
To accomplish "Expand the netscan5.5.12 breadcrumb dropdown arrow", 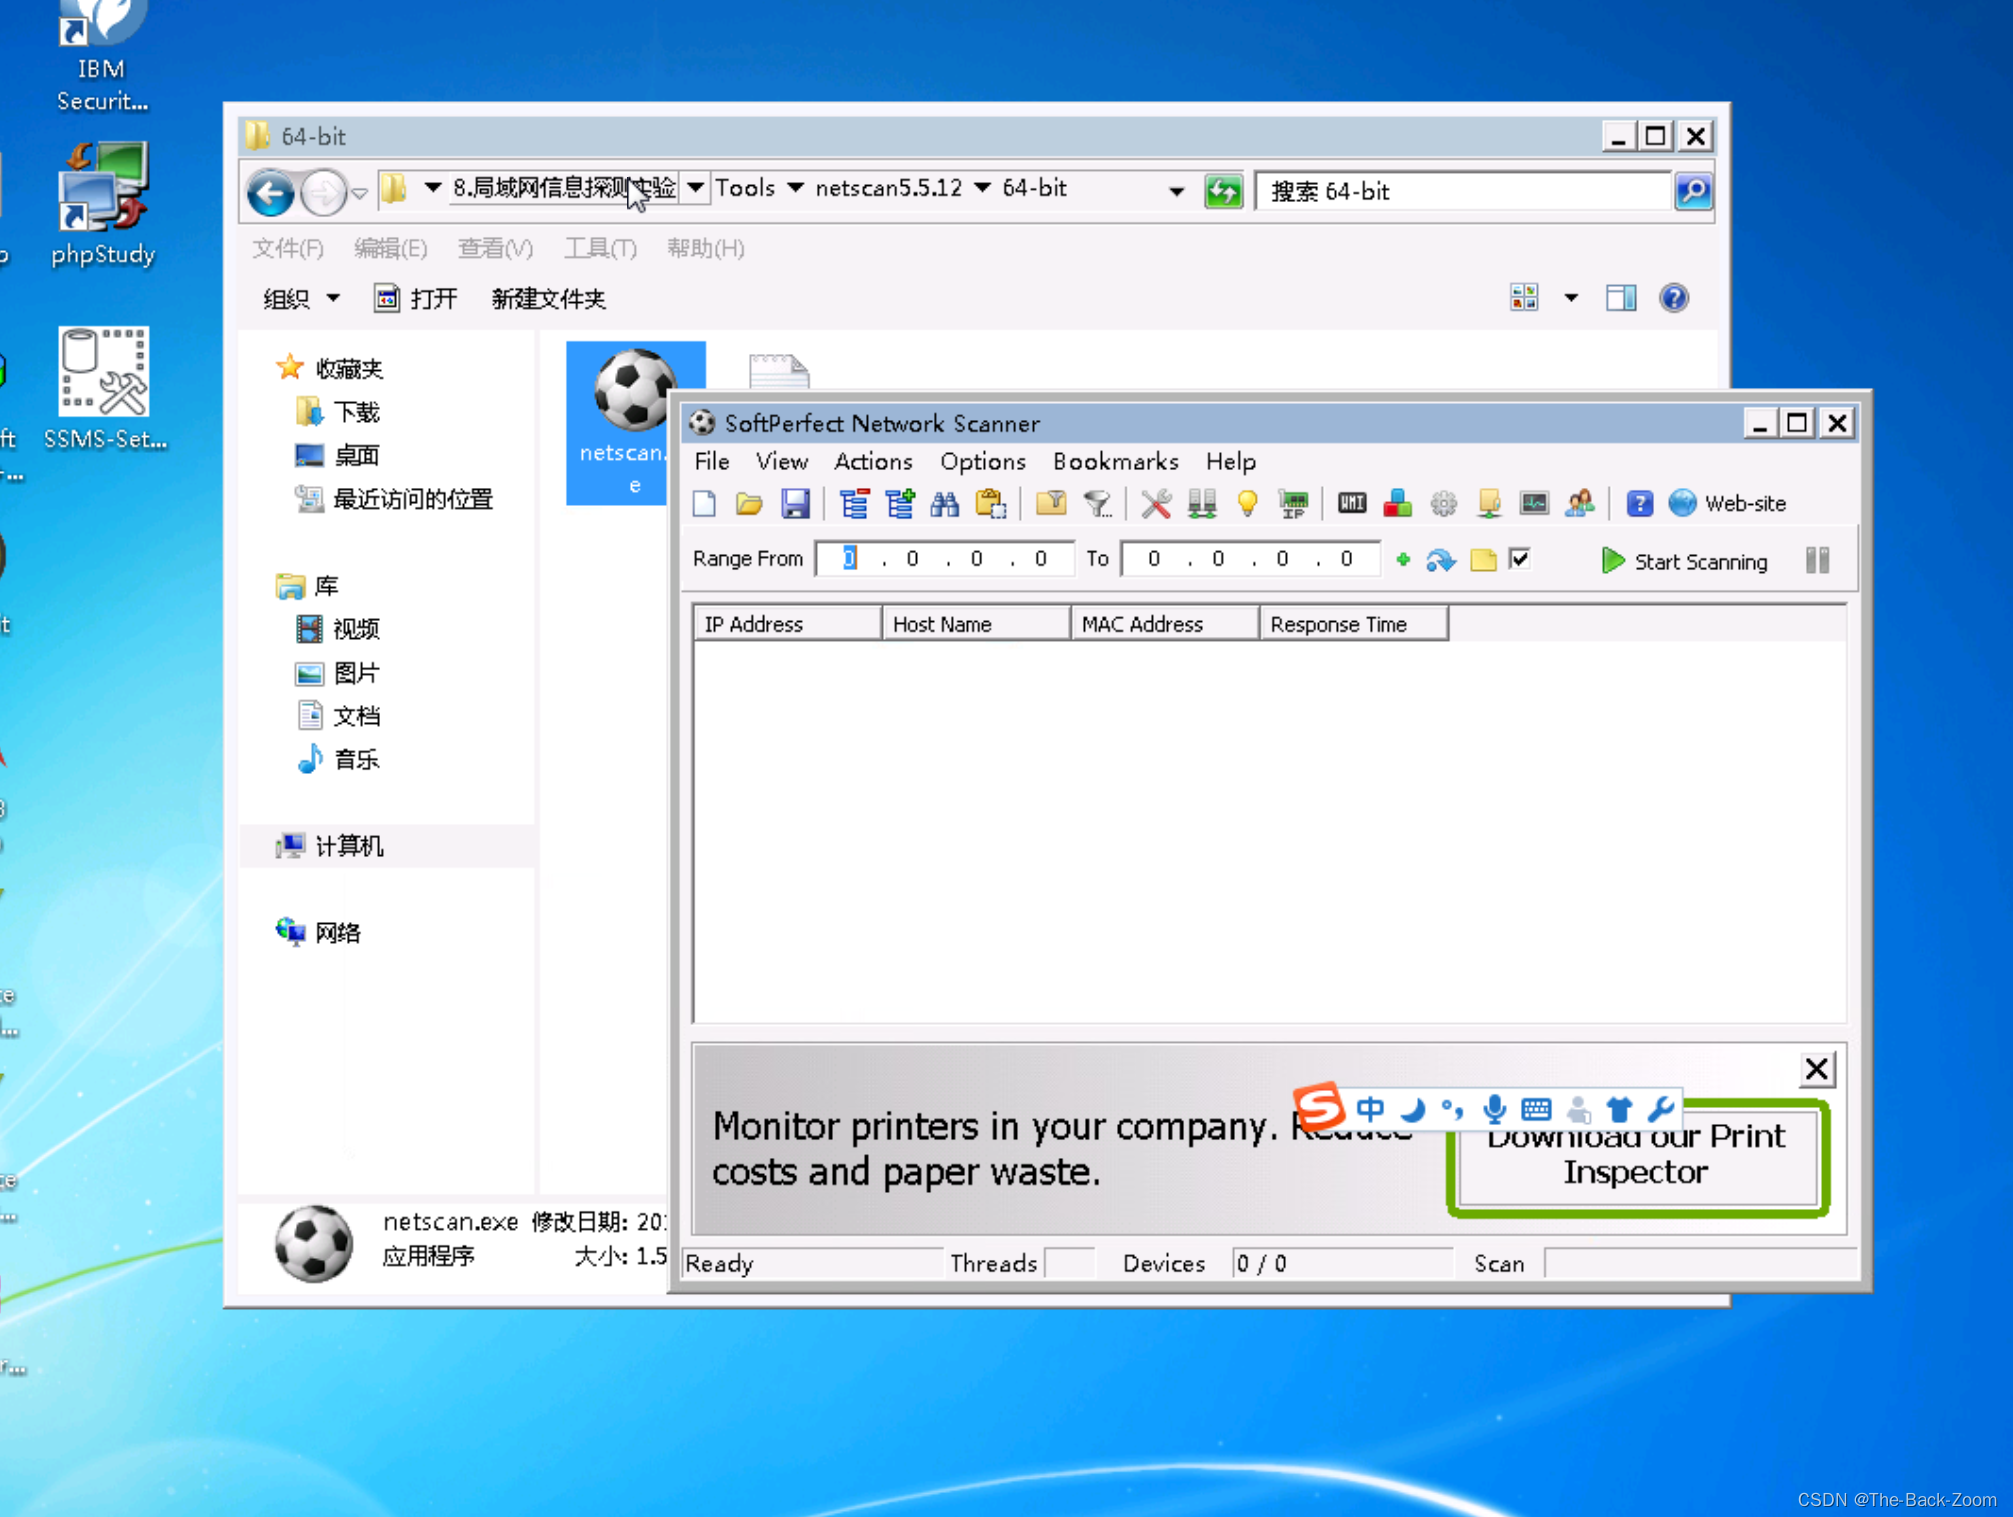I will (x=982, y=188).
